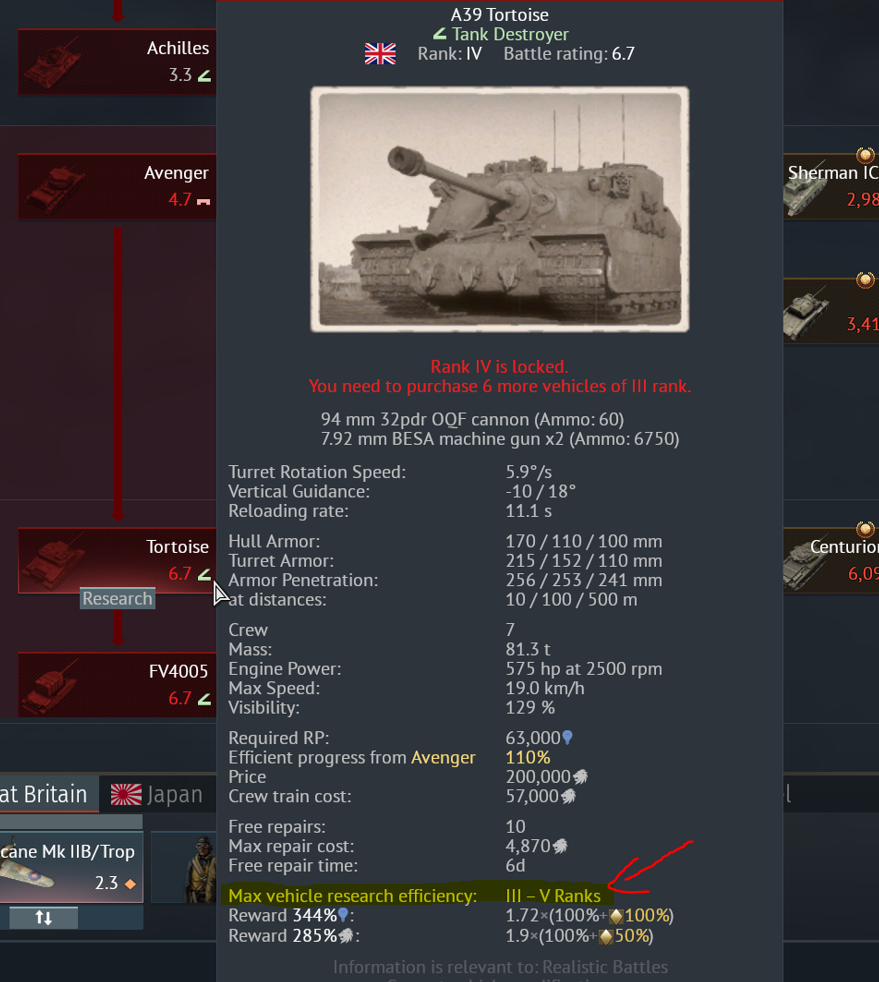Open the Sherman IC premium vehicle card
The height and width of the screenshot is (982, 879).
pyautogui.click(x=831, y=187)
